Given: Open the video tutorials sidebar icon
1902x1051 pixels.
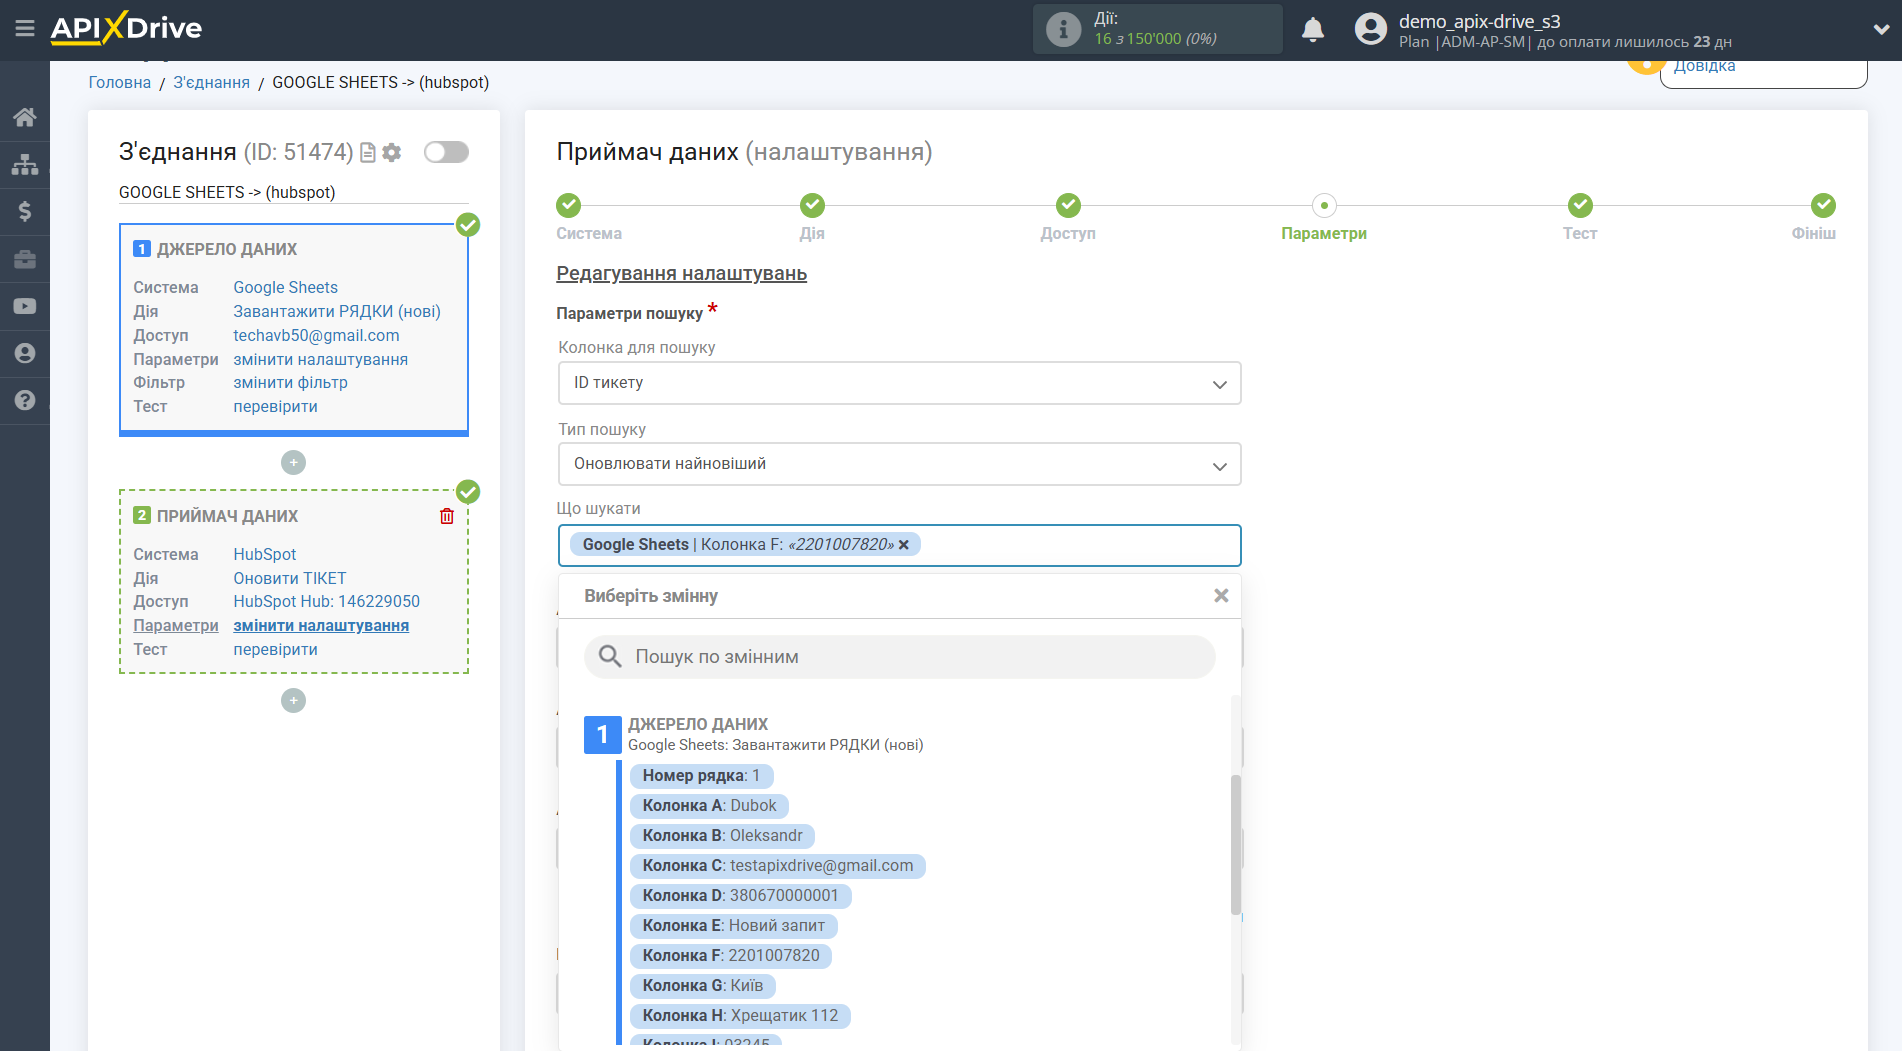Looking at the screenshot, I should coord(25,306).
